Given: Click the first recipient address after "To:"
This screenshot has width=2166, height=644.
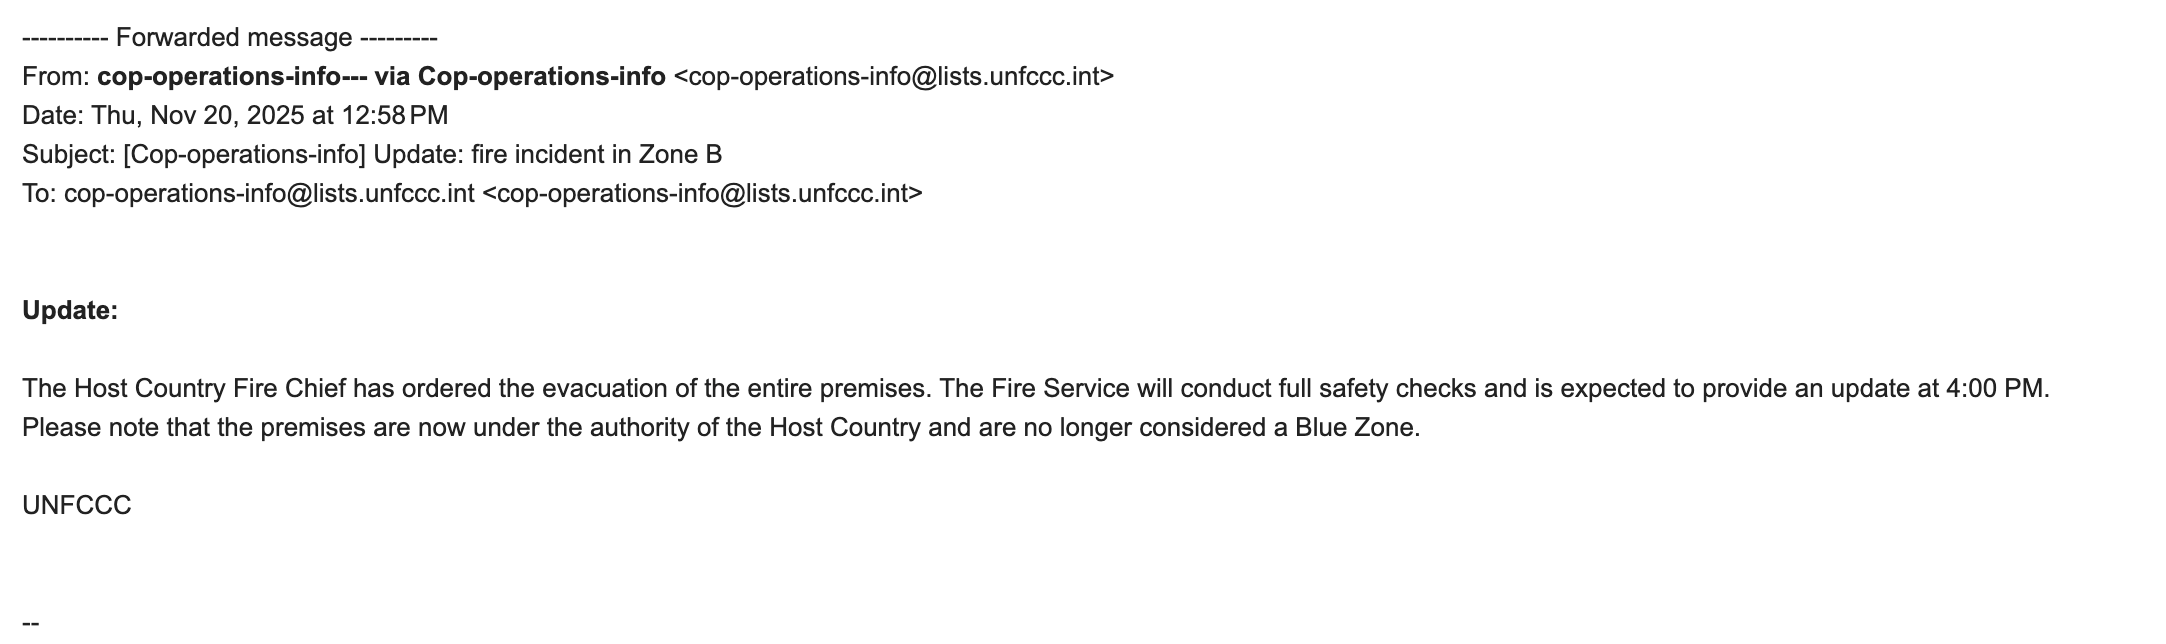Looking at the screenshot, I should [x=269, y=193].
